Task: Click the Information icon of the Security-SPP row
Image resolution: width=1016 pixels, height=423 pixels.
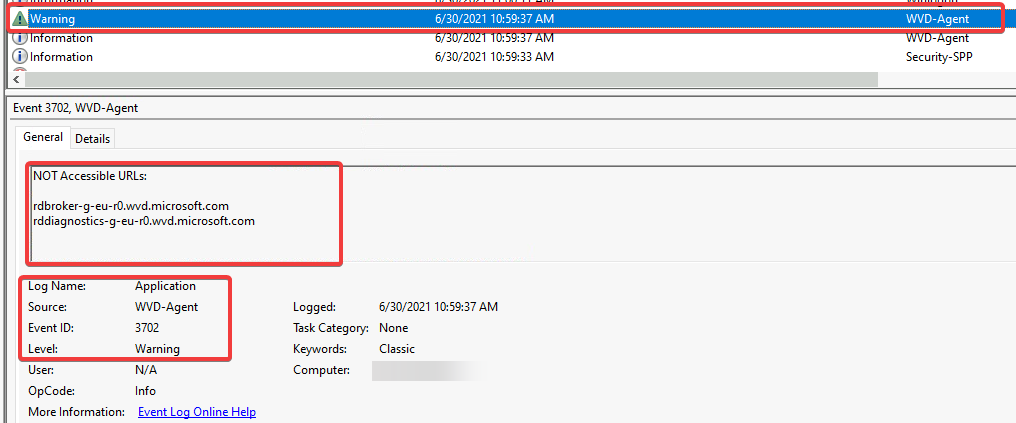Action: point(20,57)
